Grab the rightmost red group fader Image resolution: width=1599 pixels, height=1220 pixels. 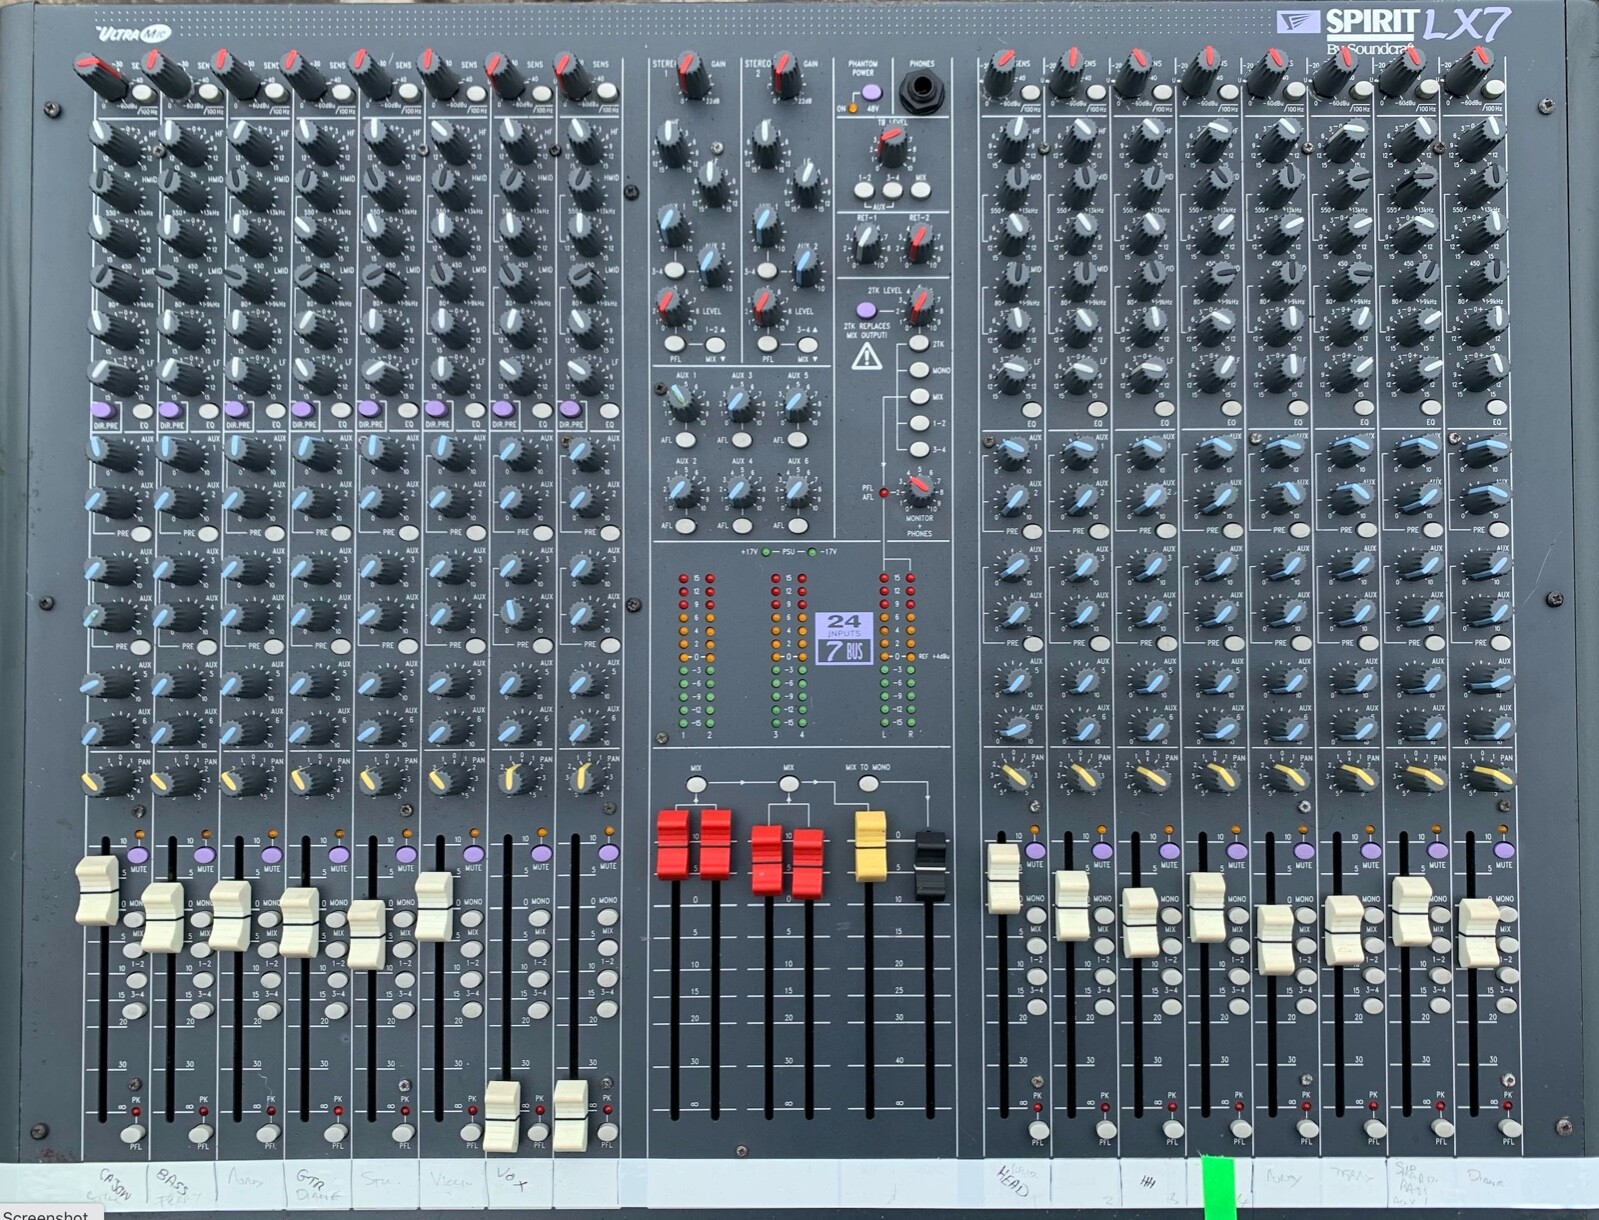coord(807,864)
